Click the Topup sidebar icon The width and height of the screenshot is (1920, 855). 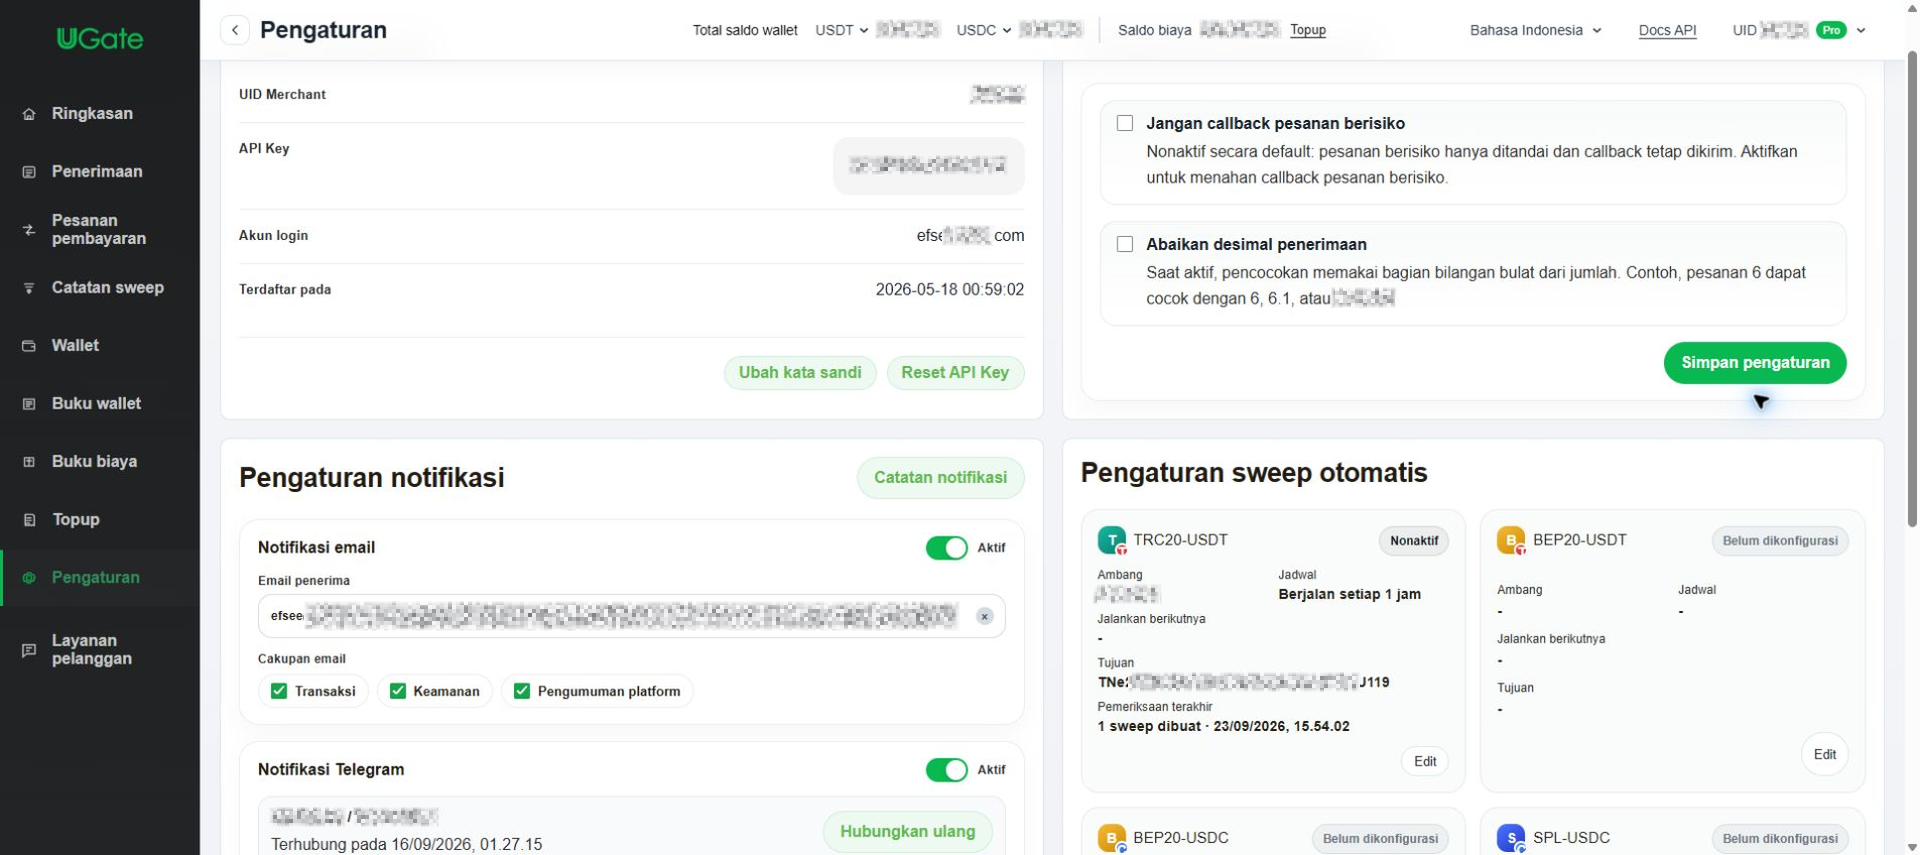pos(29,520)
